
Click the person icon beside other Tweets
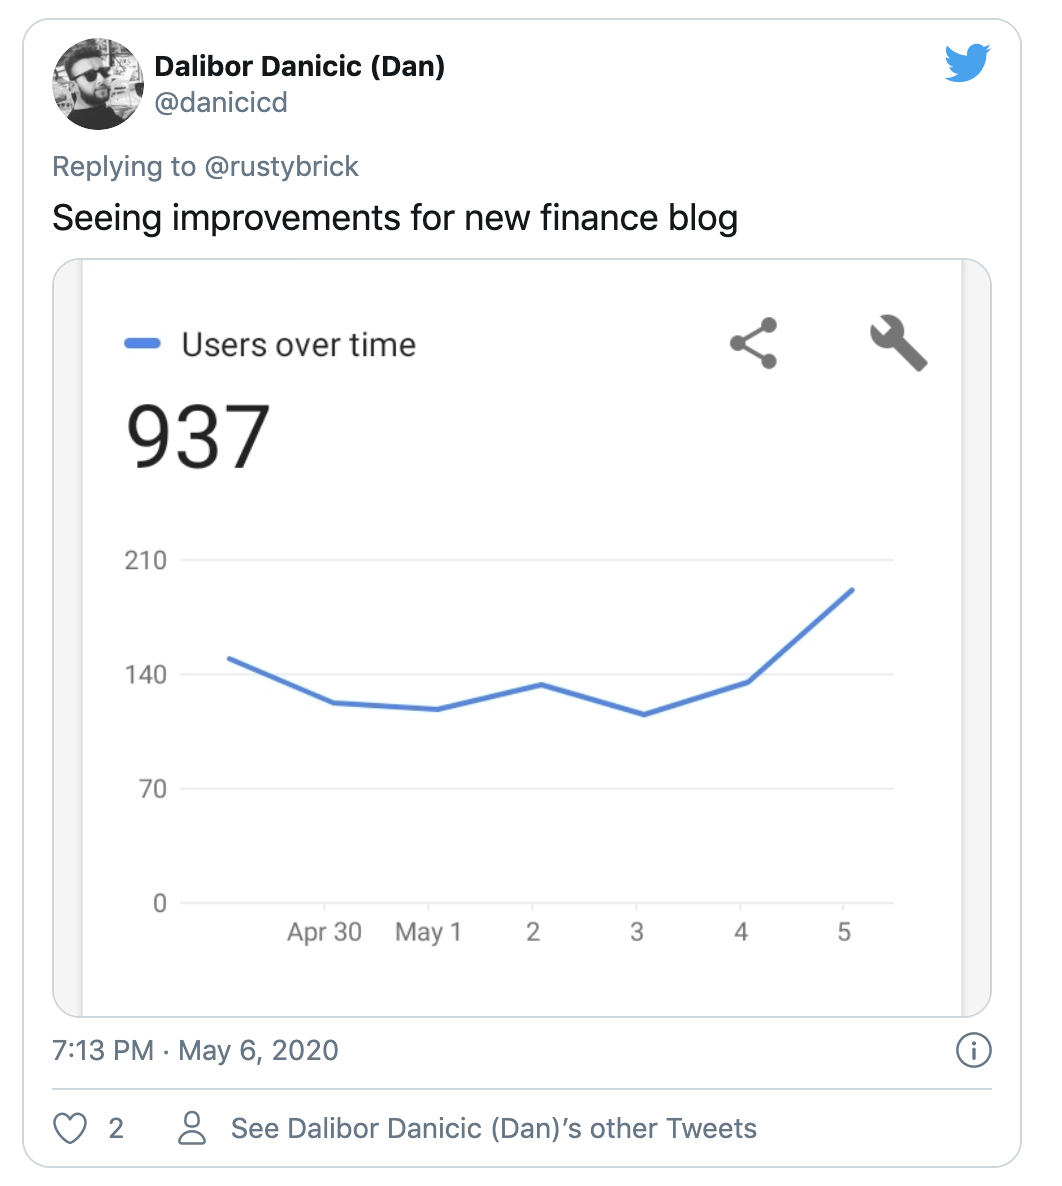click(191, 1129)
